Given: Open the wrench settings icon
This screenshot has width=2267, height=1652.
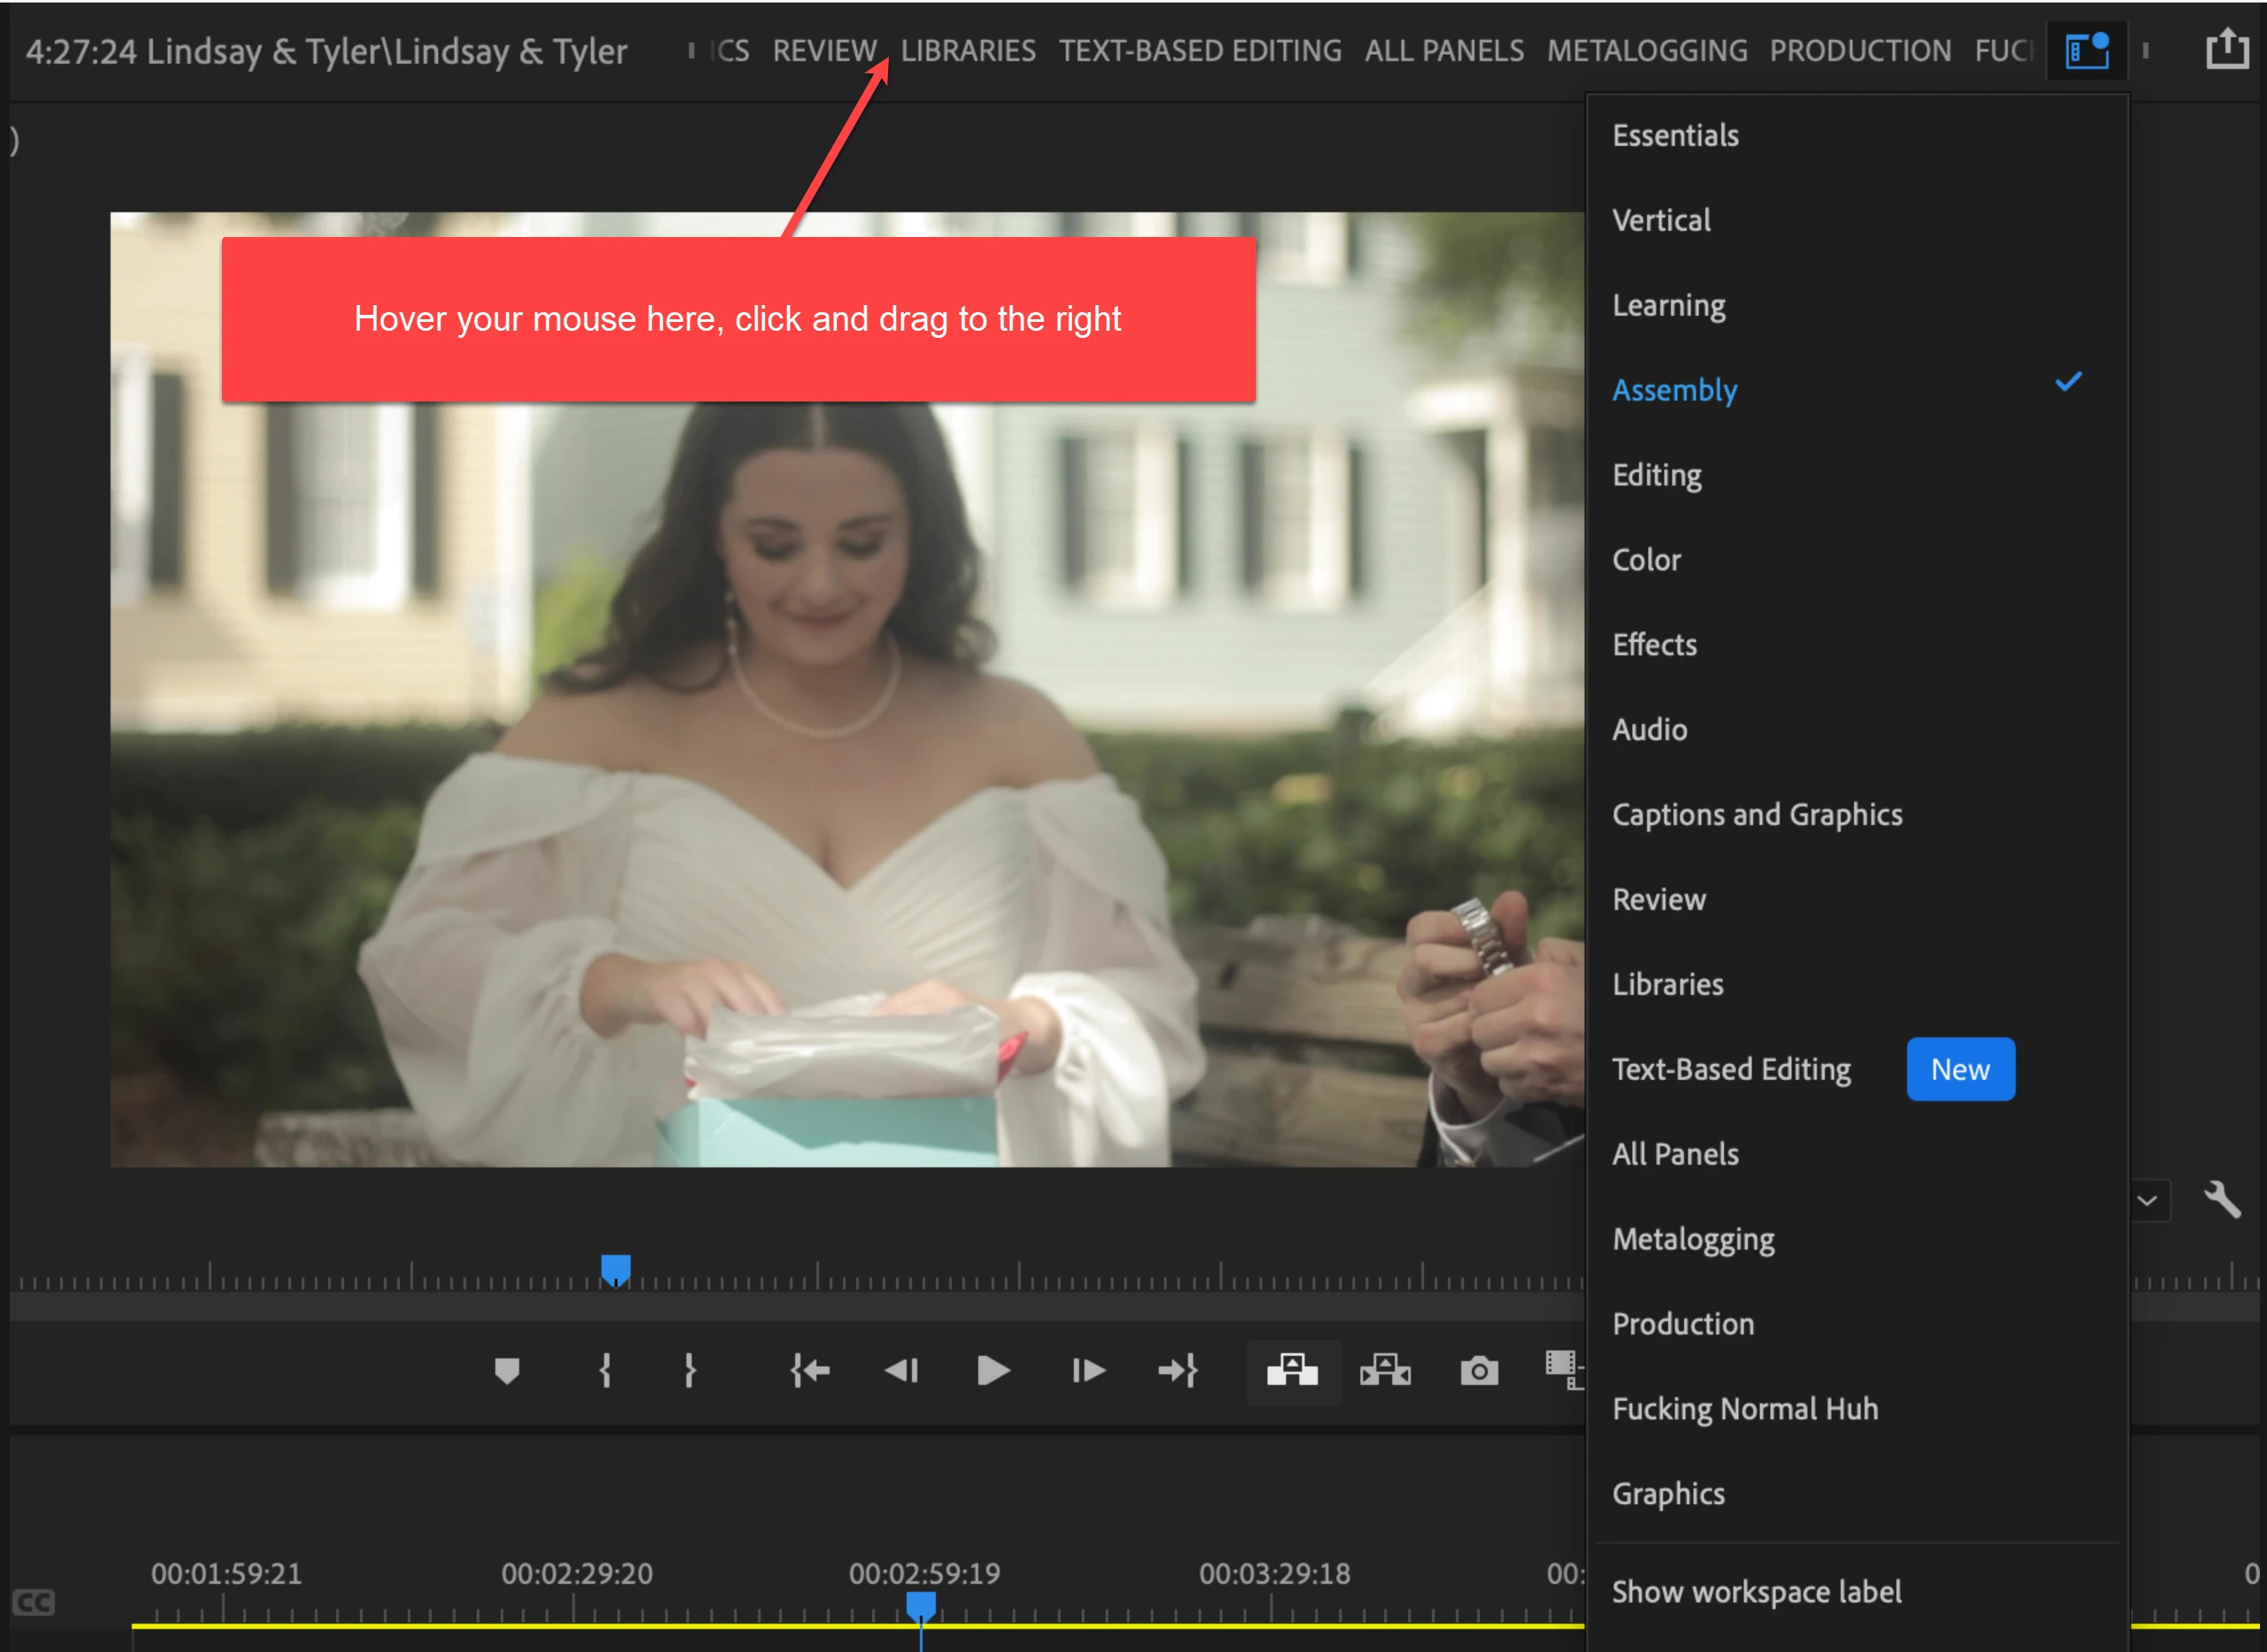Looking at the screenshot, I should click(x=2222, y=1198).
